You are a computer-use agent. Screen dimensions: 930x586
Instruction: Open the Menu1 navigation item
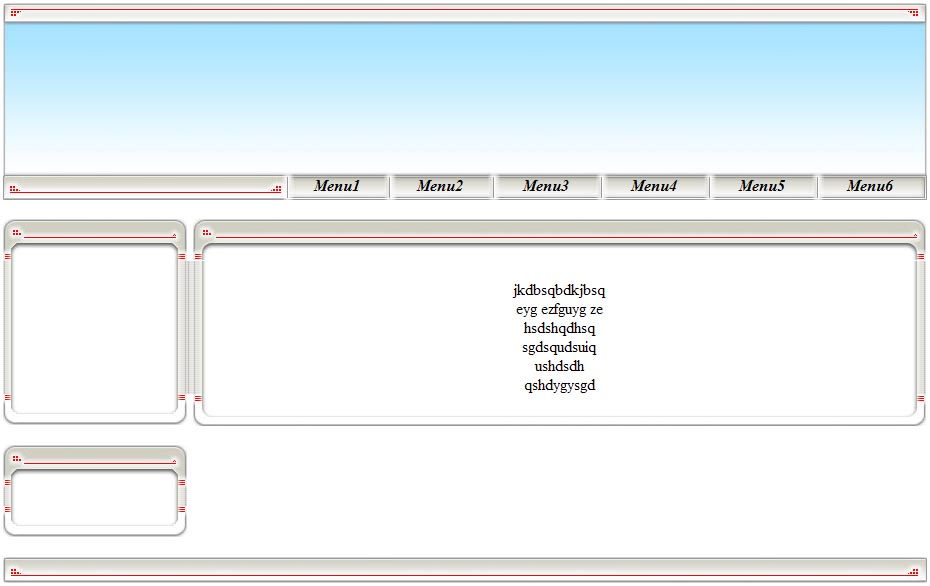337,186
